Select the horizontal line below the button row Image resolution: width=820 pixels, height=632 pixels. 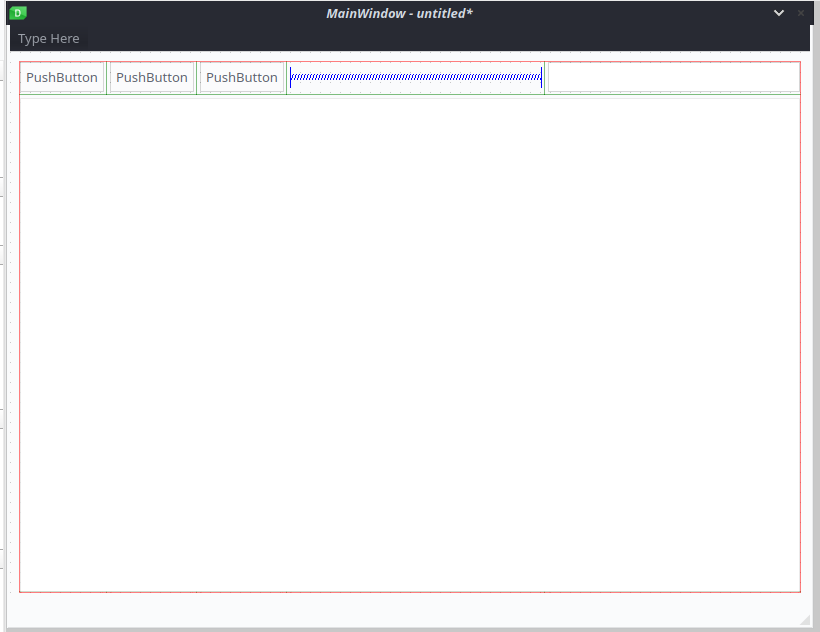410,98
